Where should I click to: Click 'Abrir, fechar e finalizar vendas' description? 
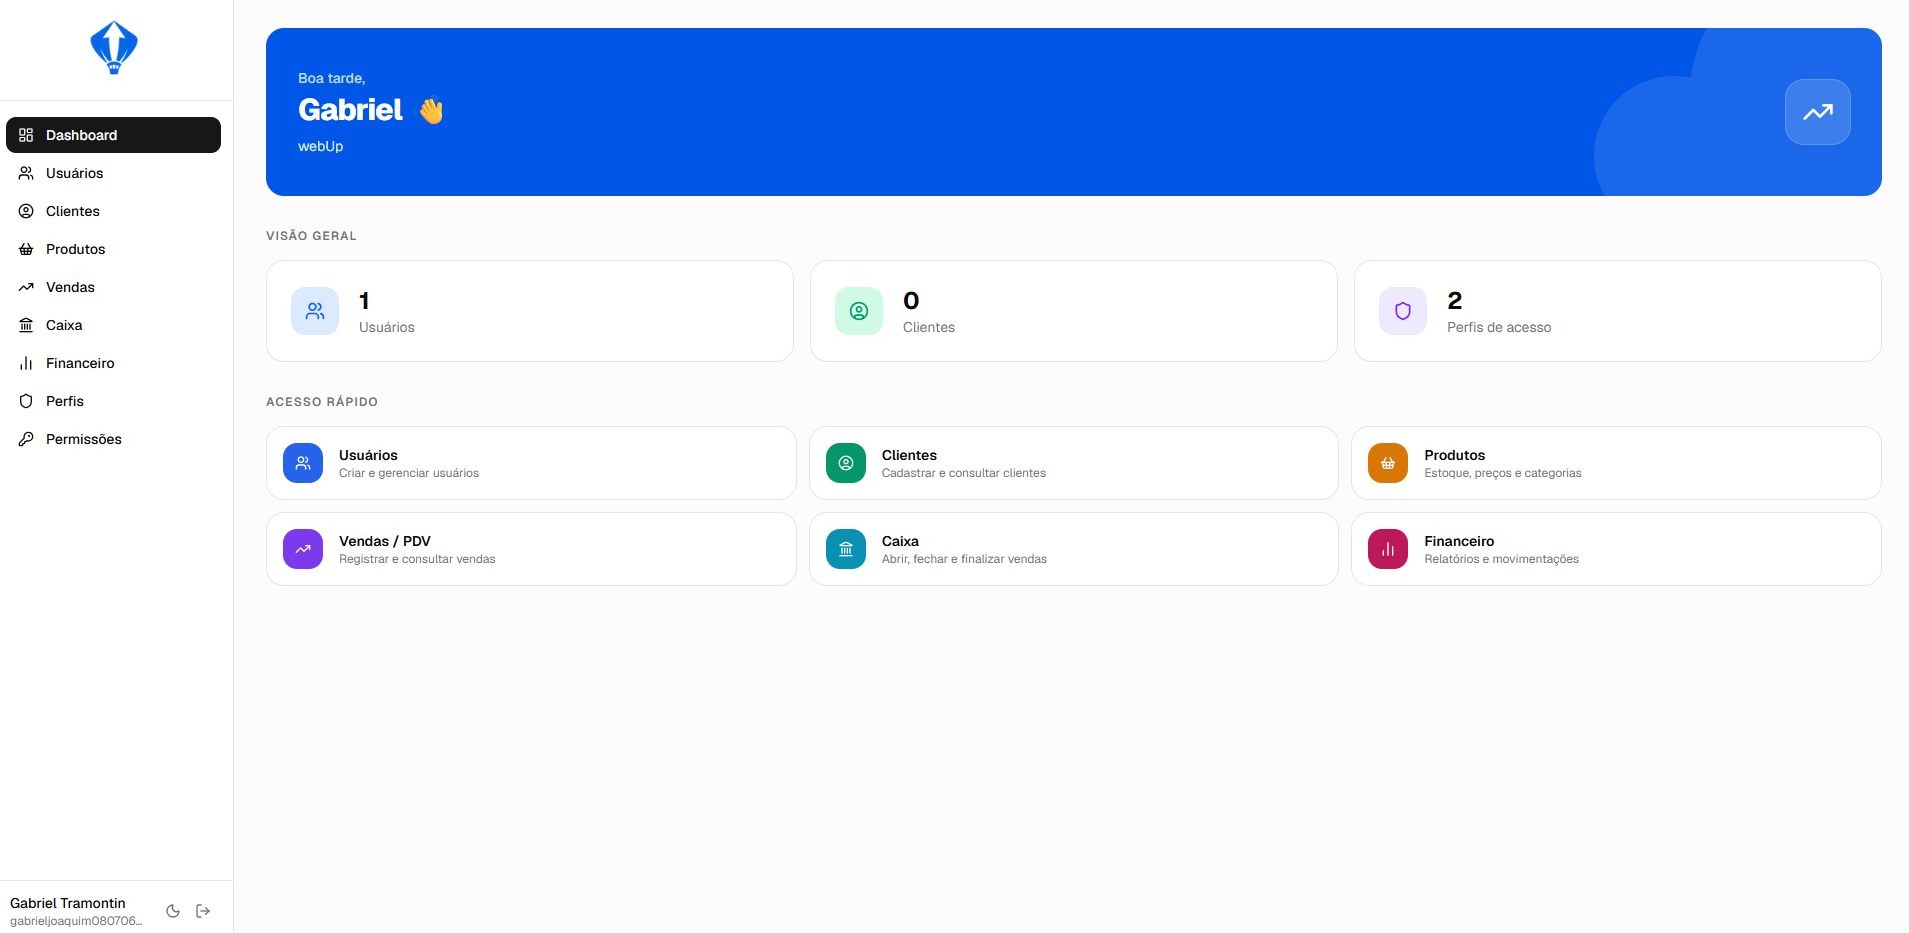tap(964, 559)
